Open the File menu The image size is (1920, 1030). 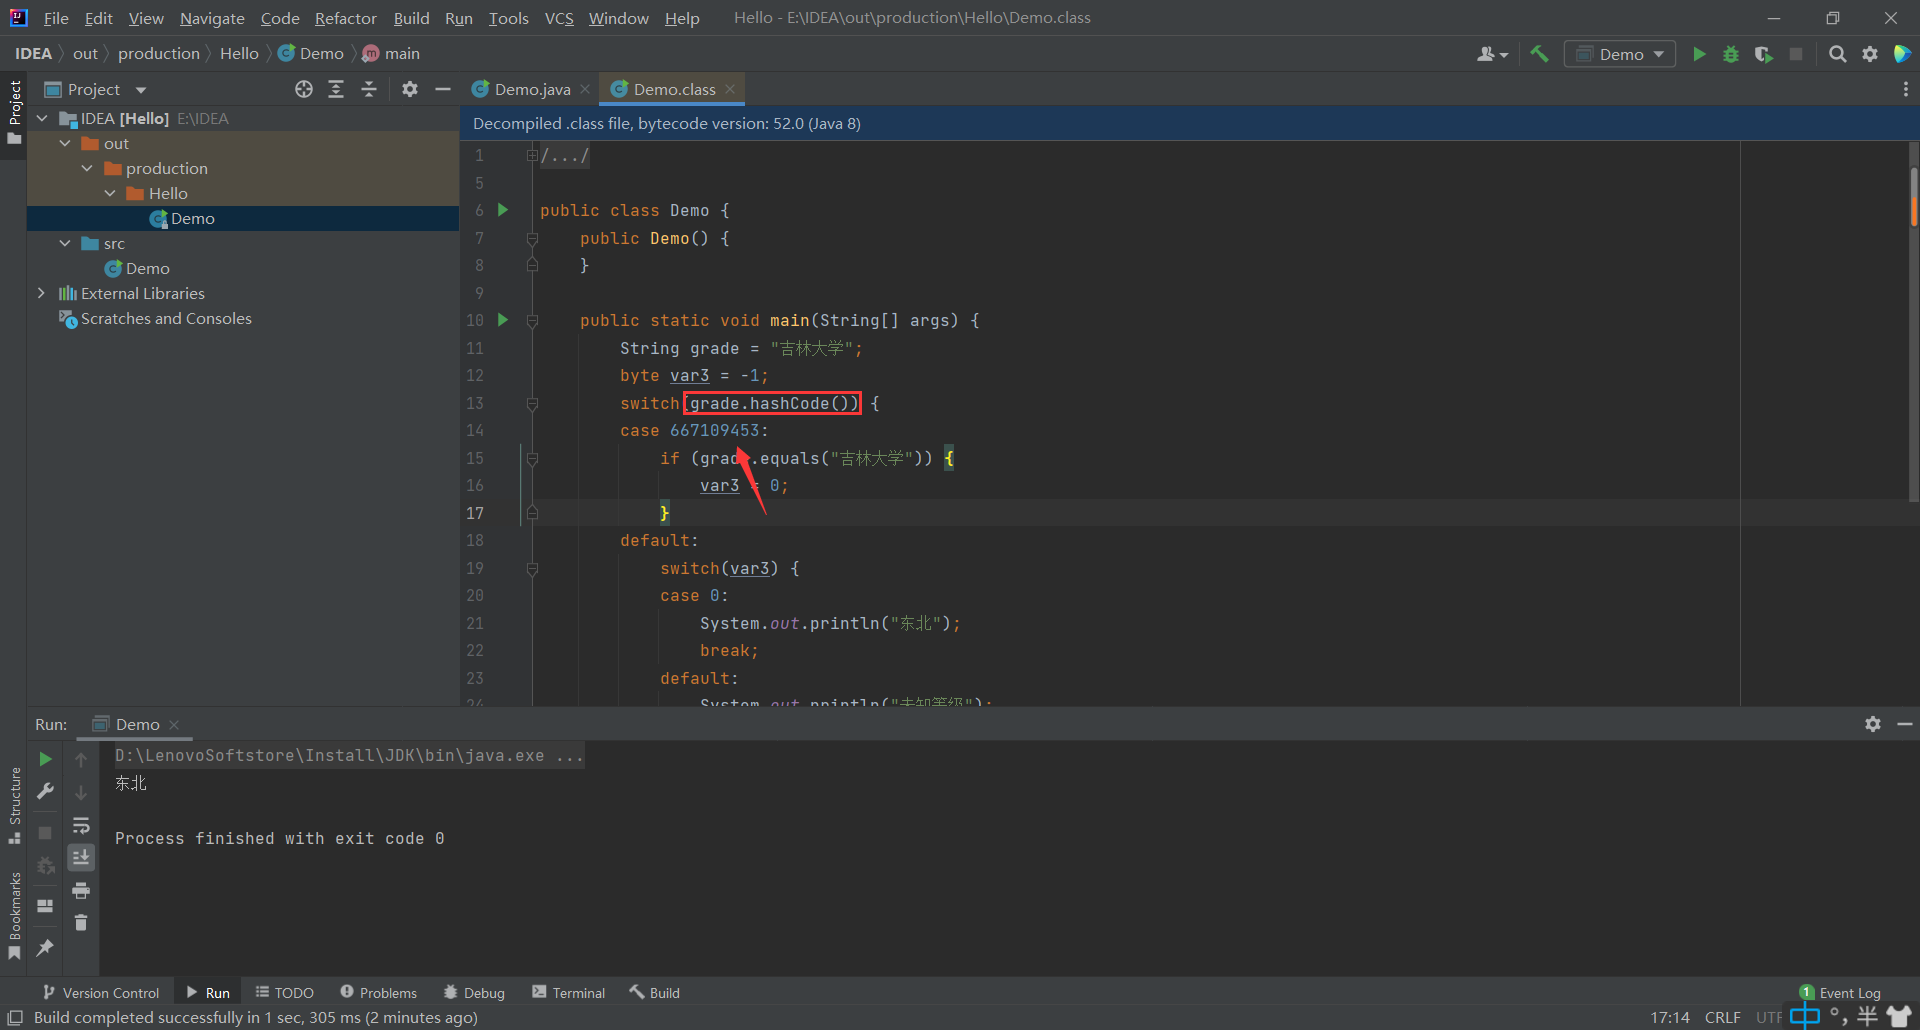point(56,18)
